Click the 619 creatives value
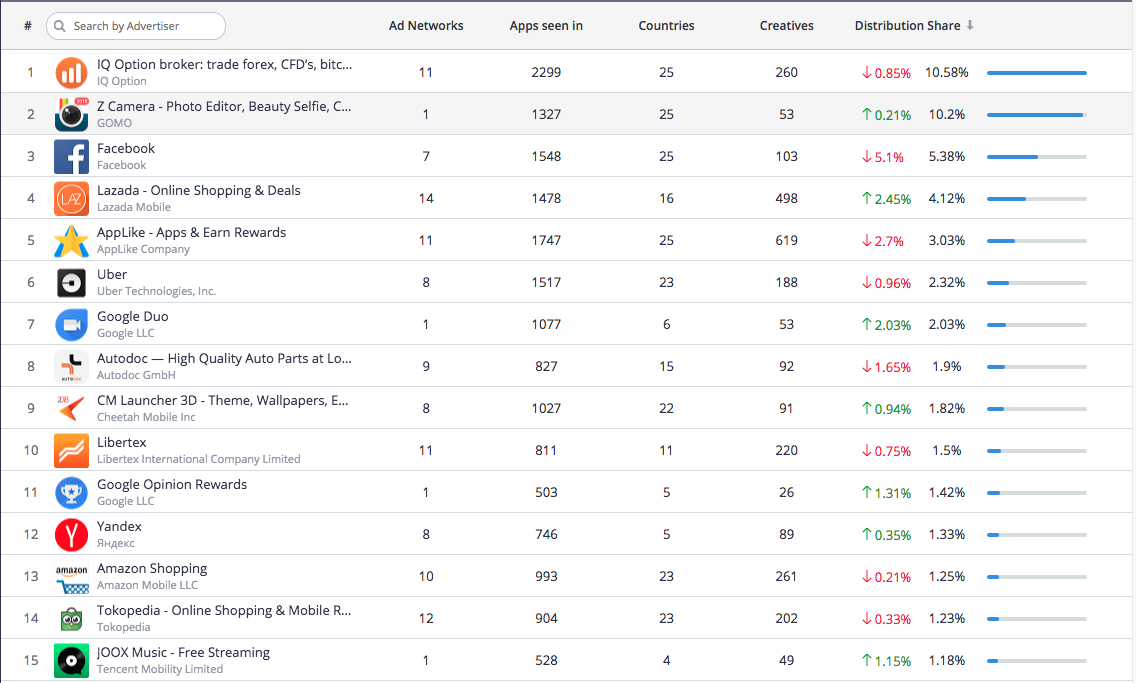1136x683 pixels. pyautogui.click(x=787, y=240)
